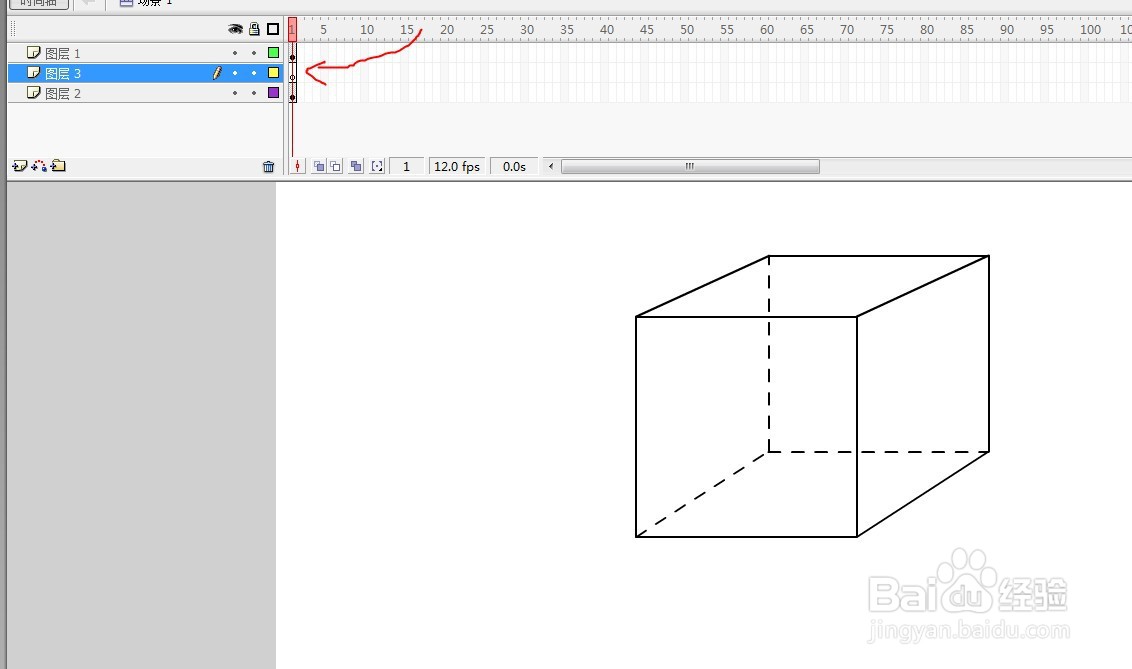Click the timeline scroll-left arrow
1132x669 pixels.
click(x=551, y=167)
